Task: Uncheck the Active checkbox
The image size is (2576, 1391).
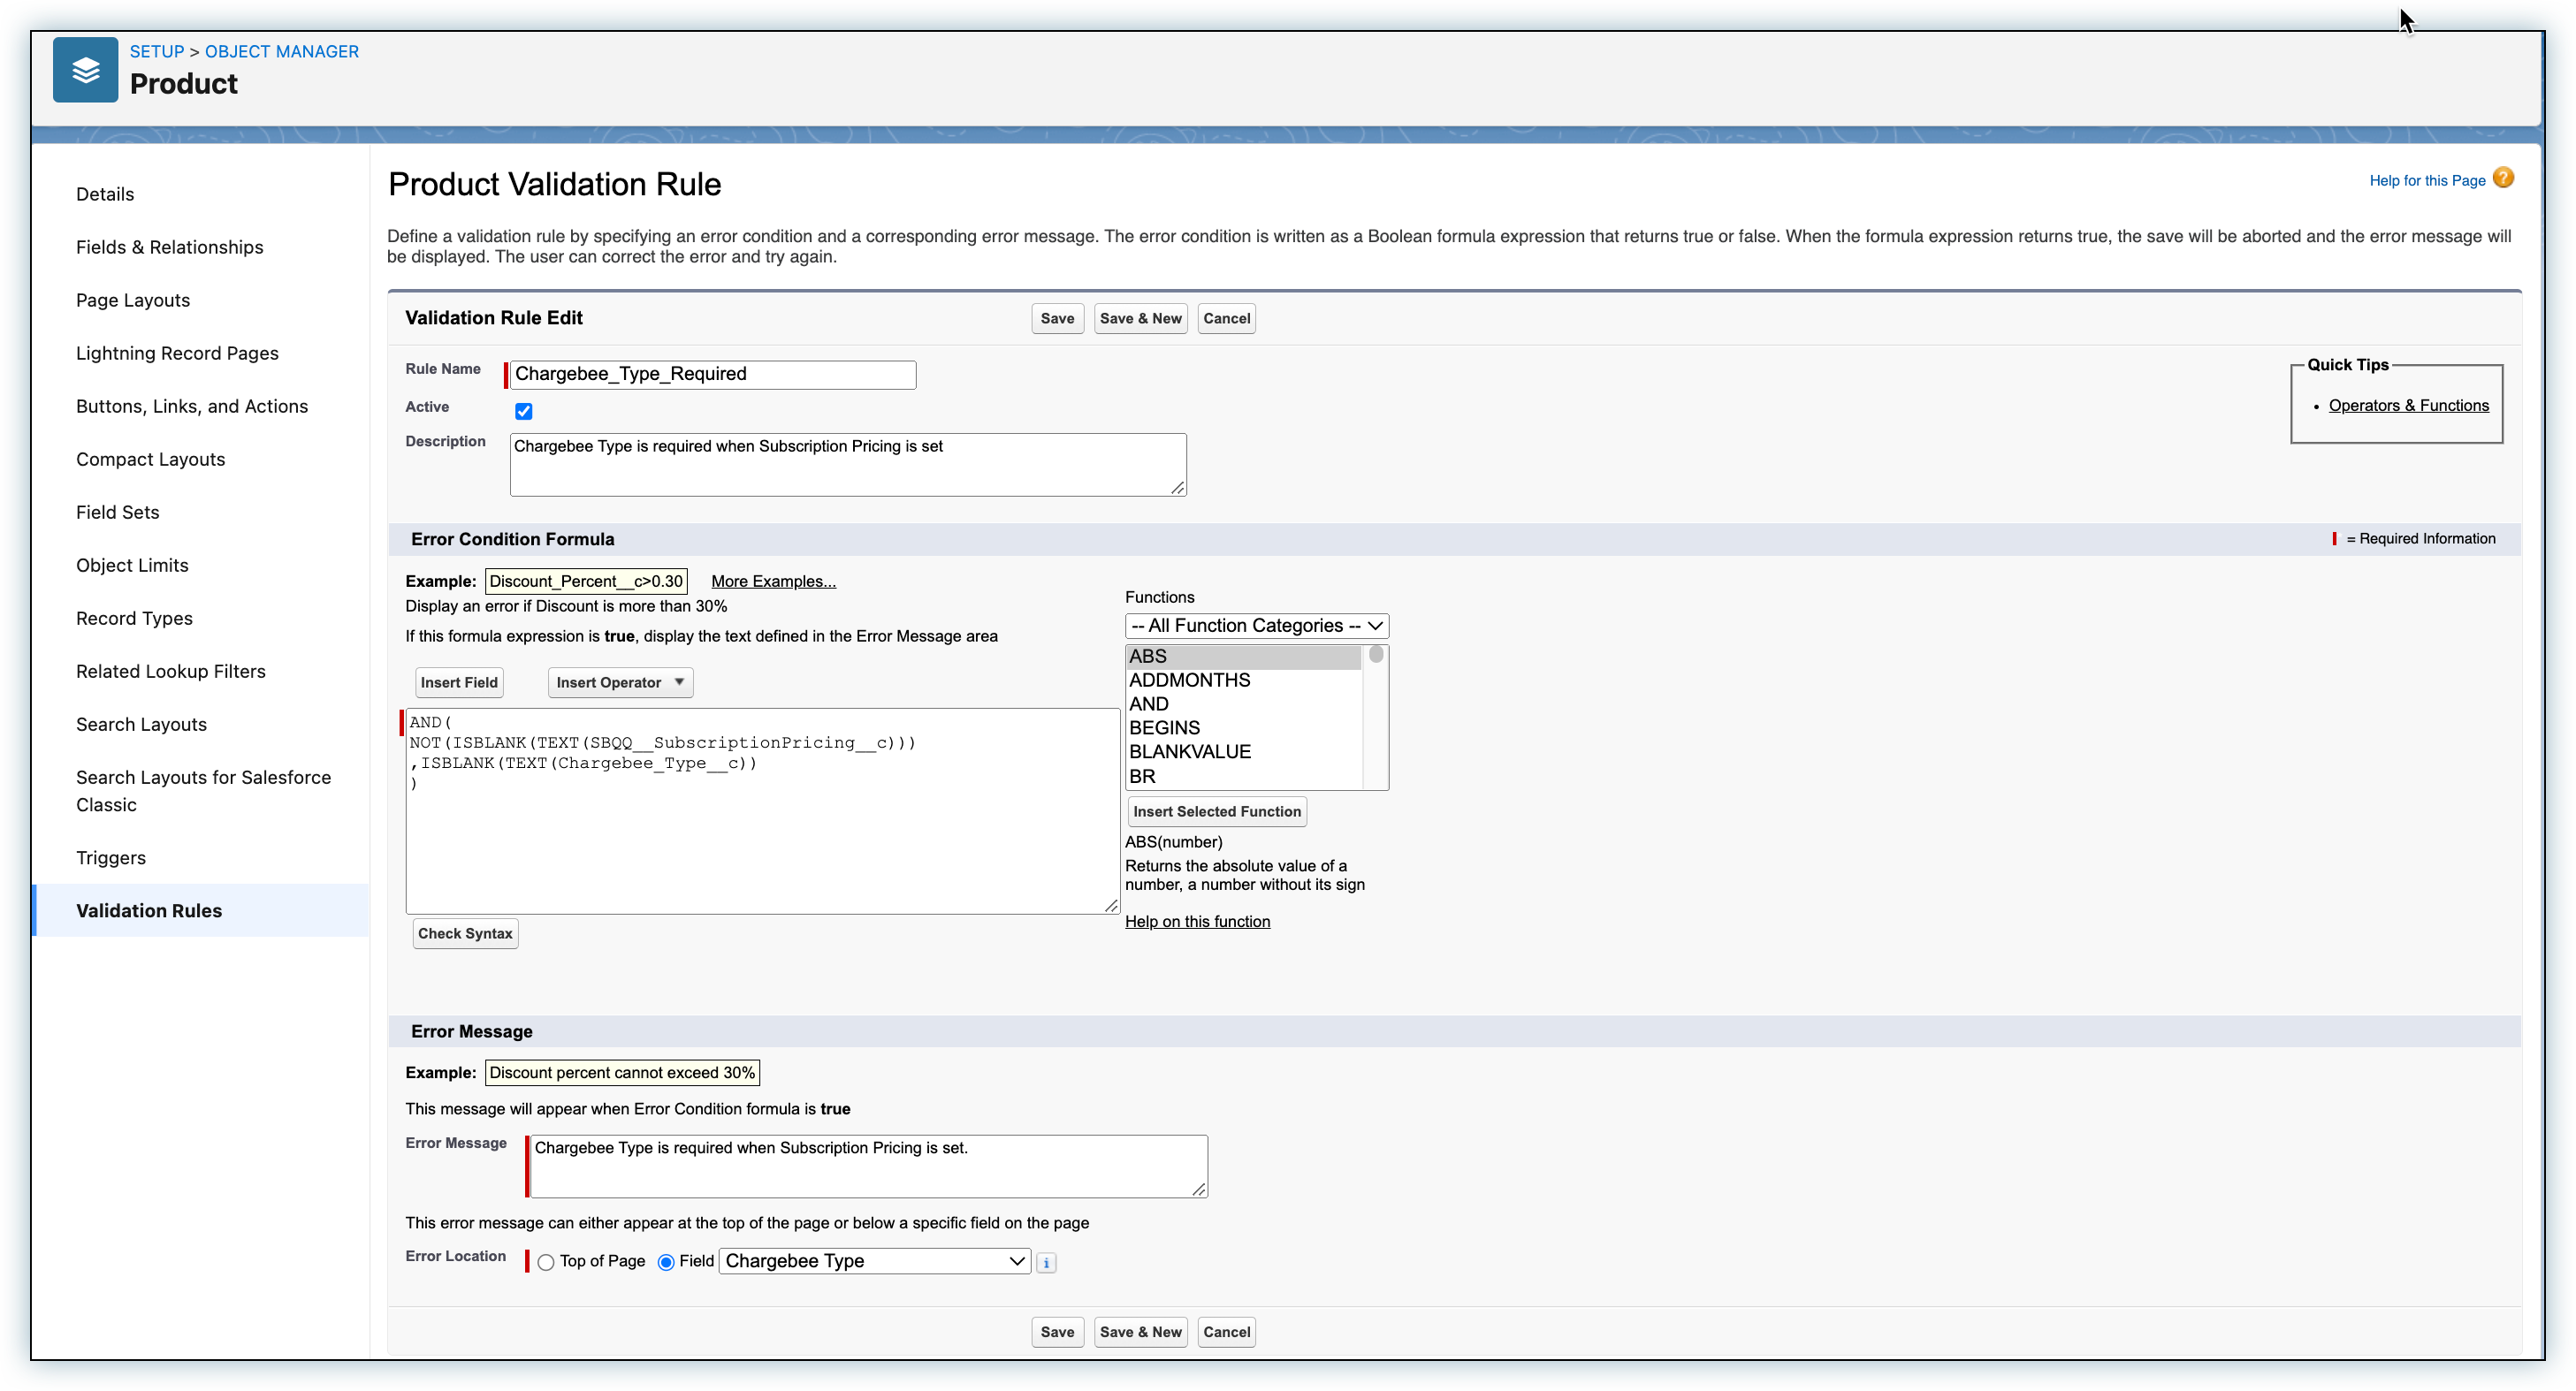Action: click(x=523, y=411)
